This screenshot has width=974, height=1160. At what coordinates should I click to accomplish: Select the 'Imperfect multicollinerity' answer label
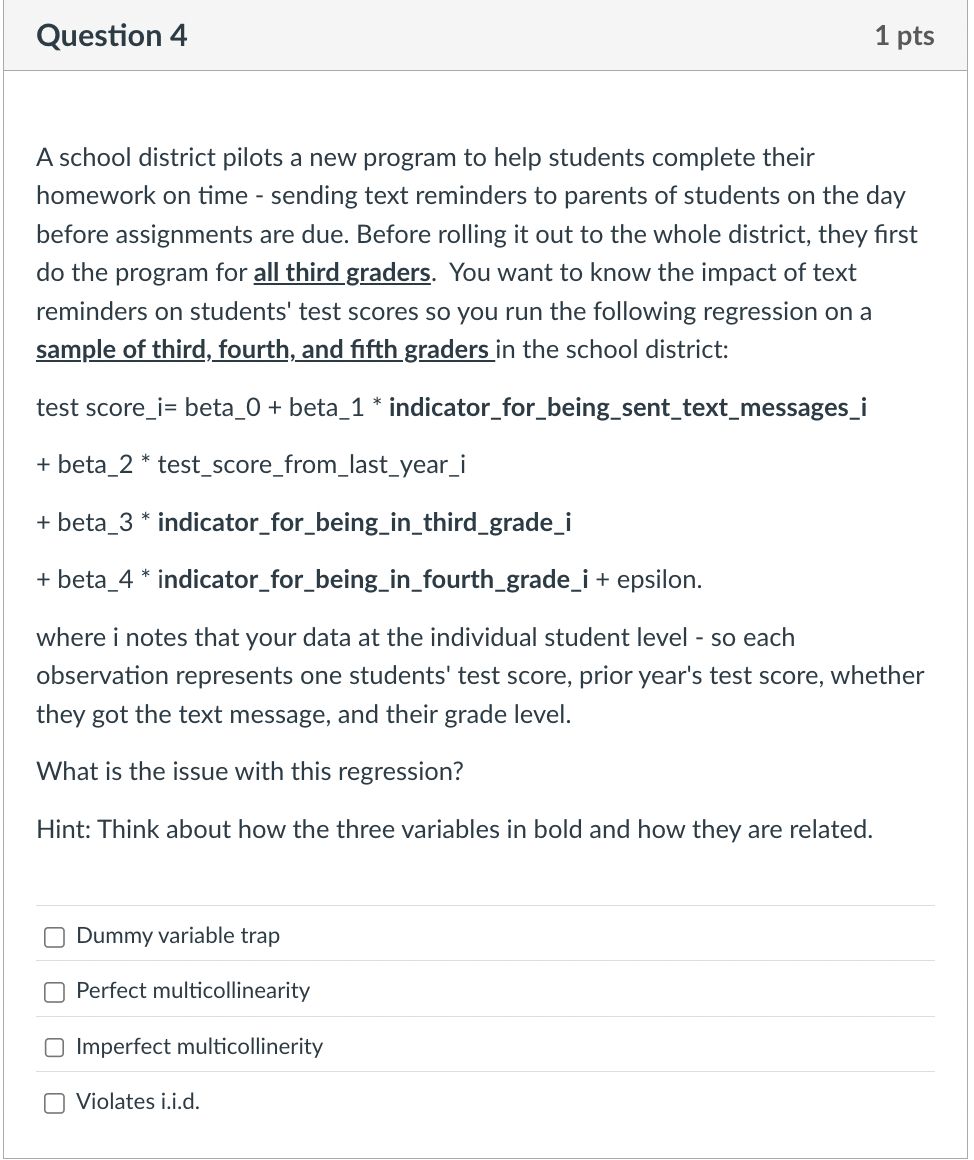(198, 1046)
